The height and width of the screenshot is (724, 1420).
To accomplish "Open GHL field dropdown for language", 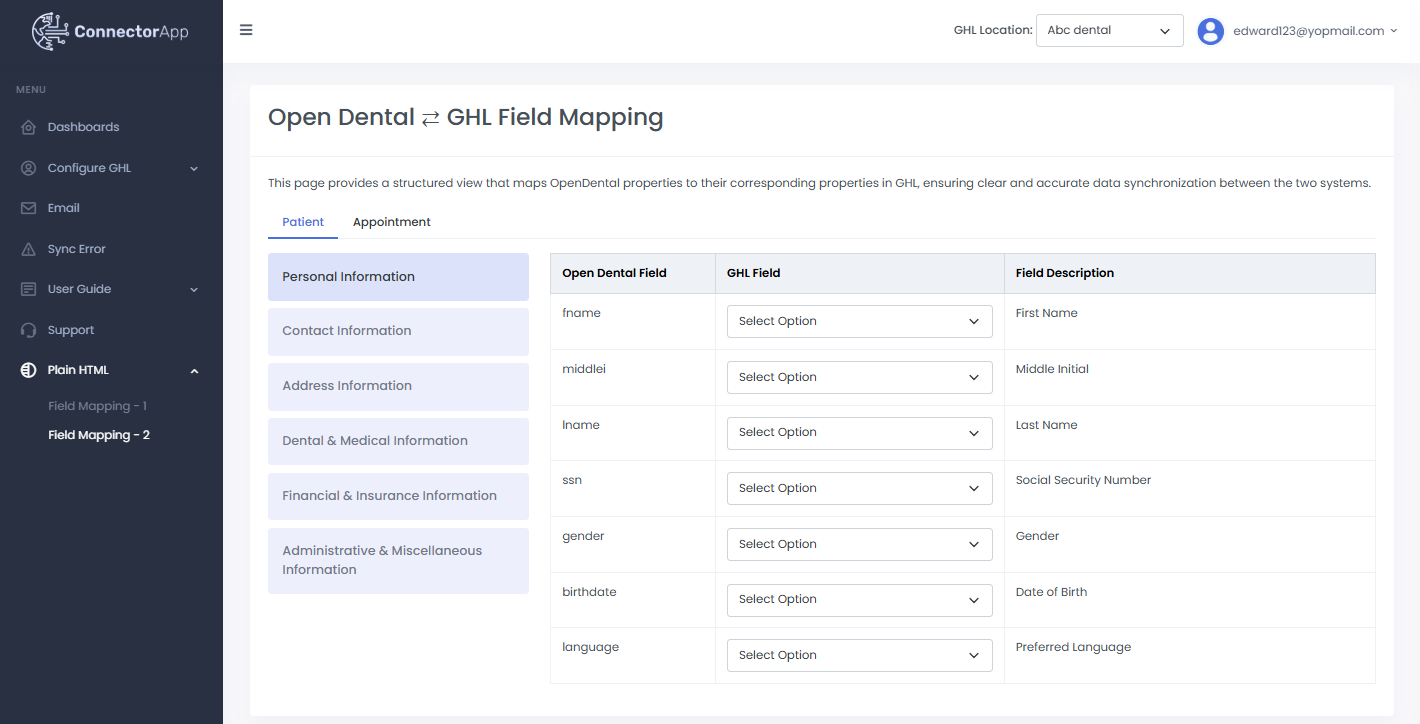I will click(860, 655).
